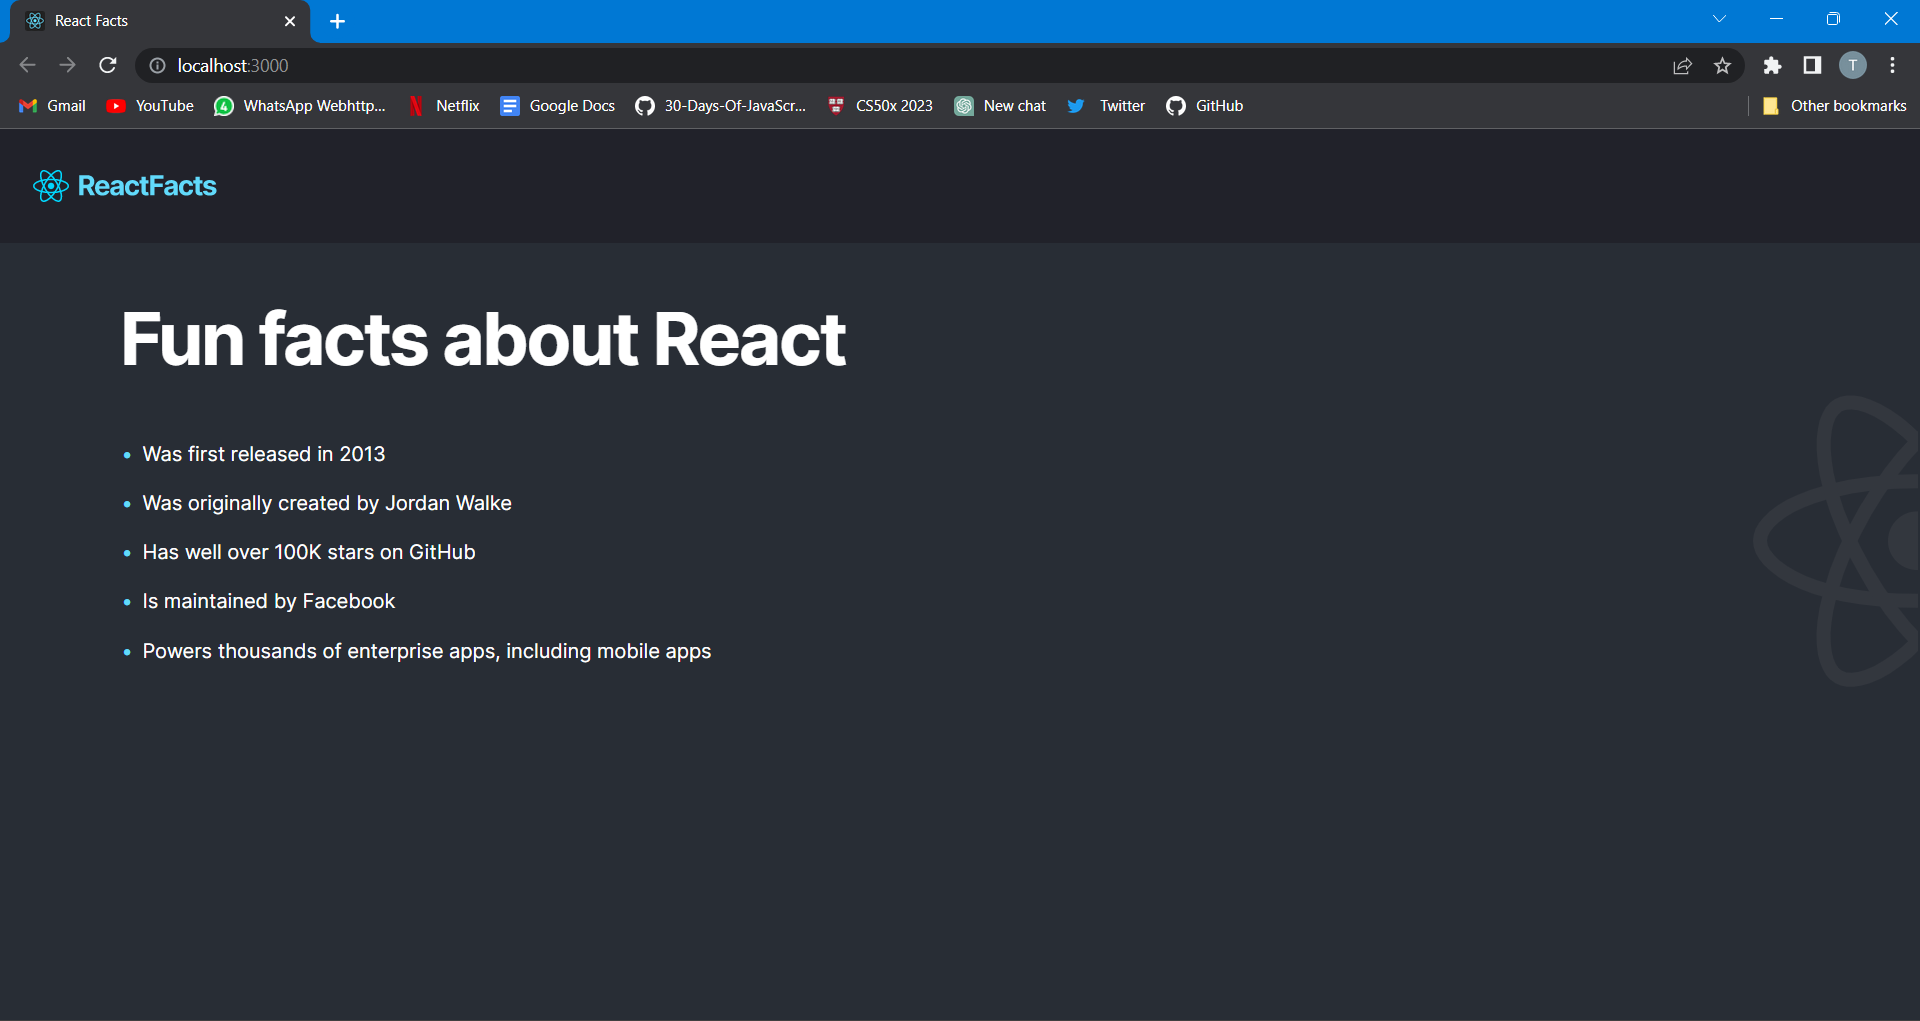Click the ReactFacts atom logo
This screenshot has width=1920, height=1021.
point(50,185)
